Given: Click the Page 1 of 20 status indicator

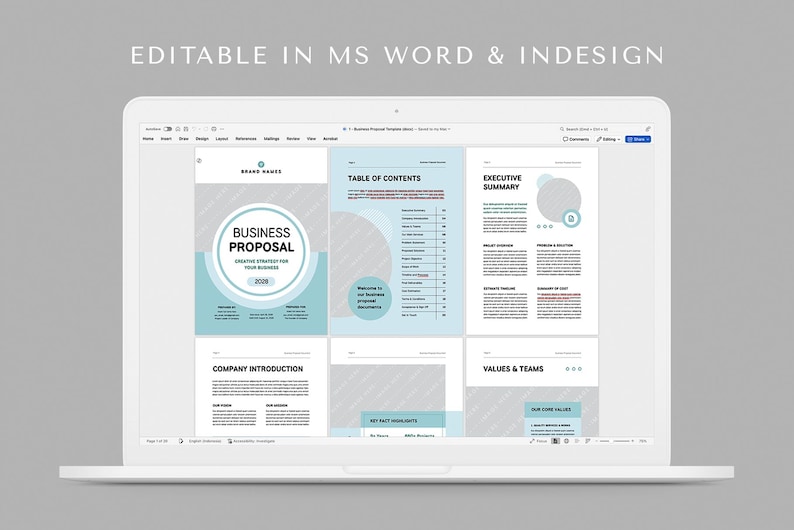Looking at the screenshot, I should 157,441.
